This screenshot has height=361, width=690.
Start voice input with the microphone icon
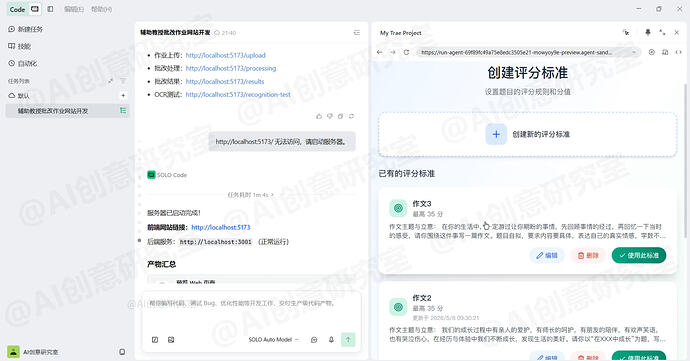pyautogui.click(x=331, y=340)
